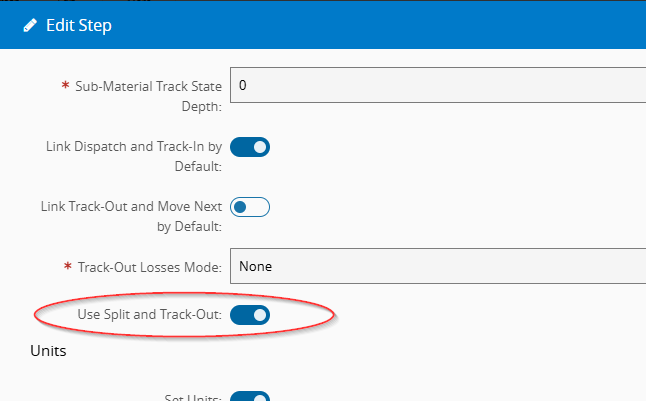Click the red asterisk beside Sub-Material

(65, 87)
